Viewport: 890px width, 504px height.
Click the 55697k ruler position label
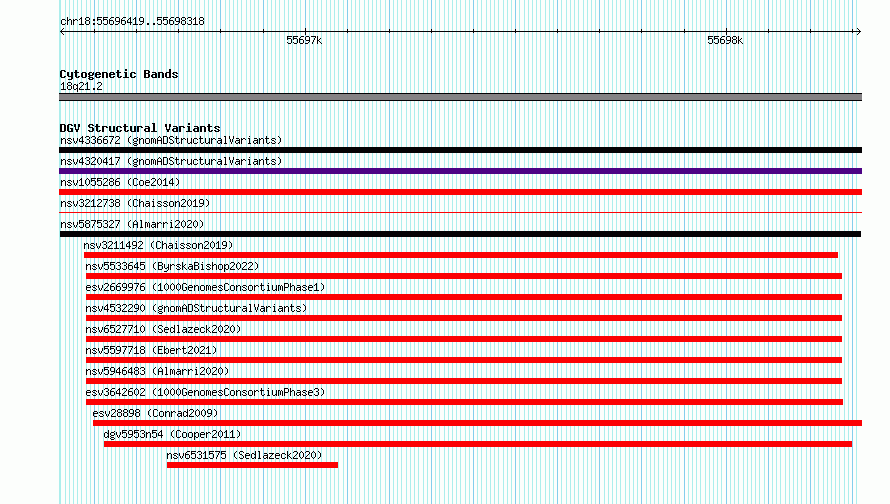(x=304, y=40)
